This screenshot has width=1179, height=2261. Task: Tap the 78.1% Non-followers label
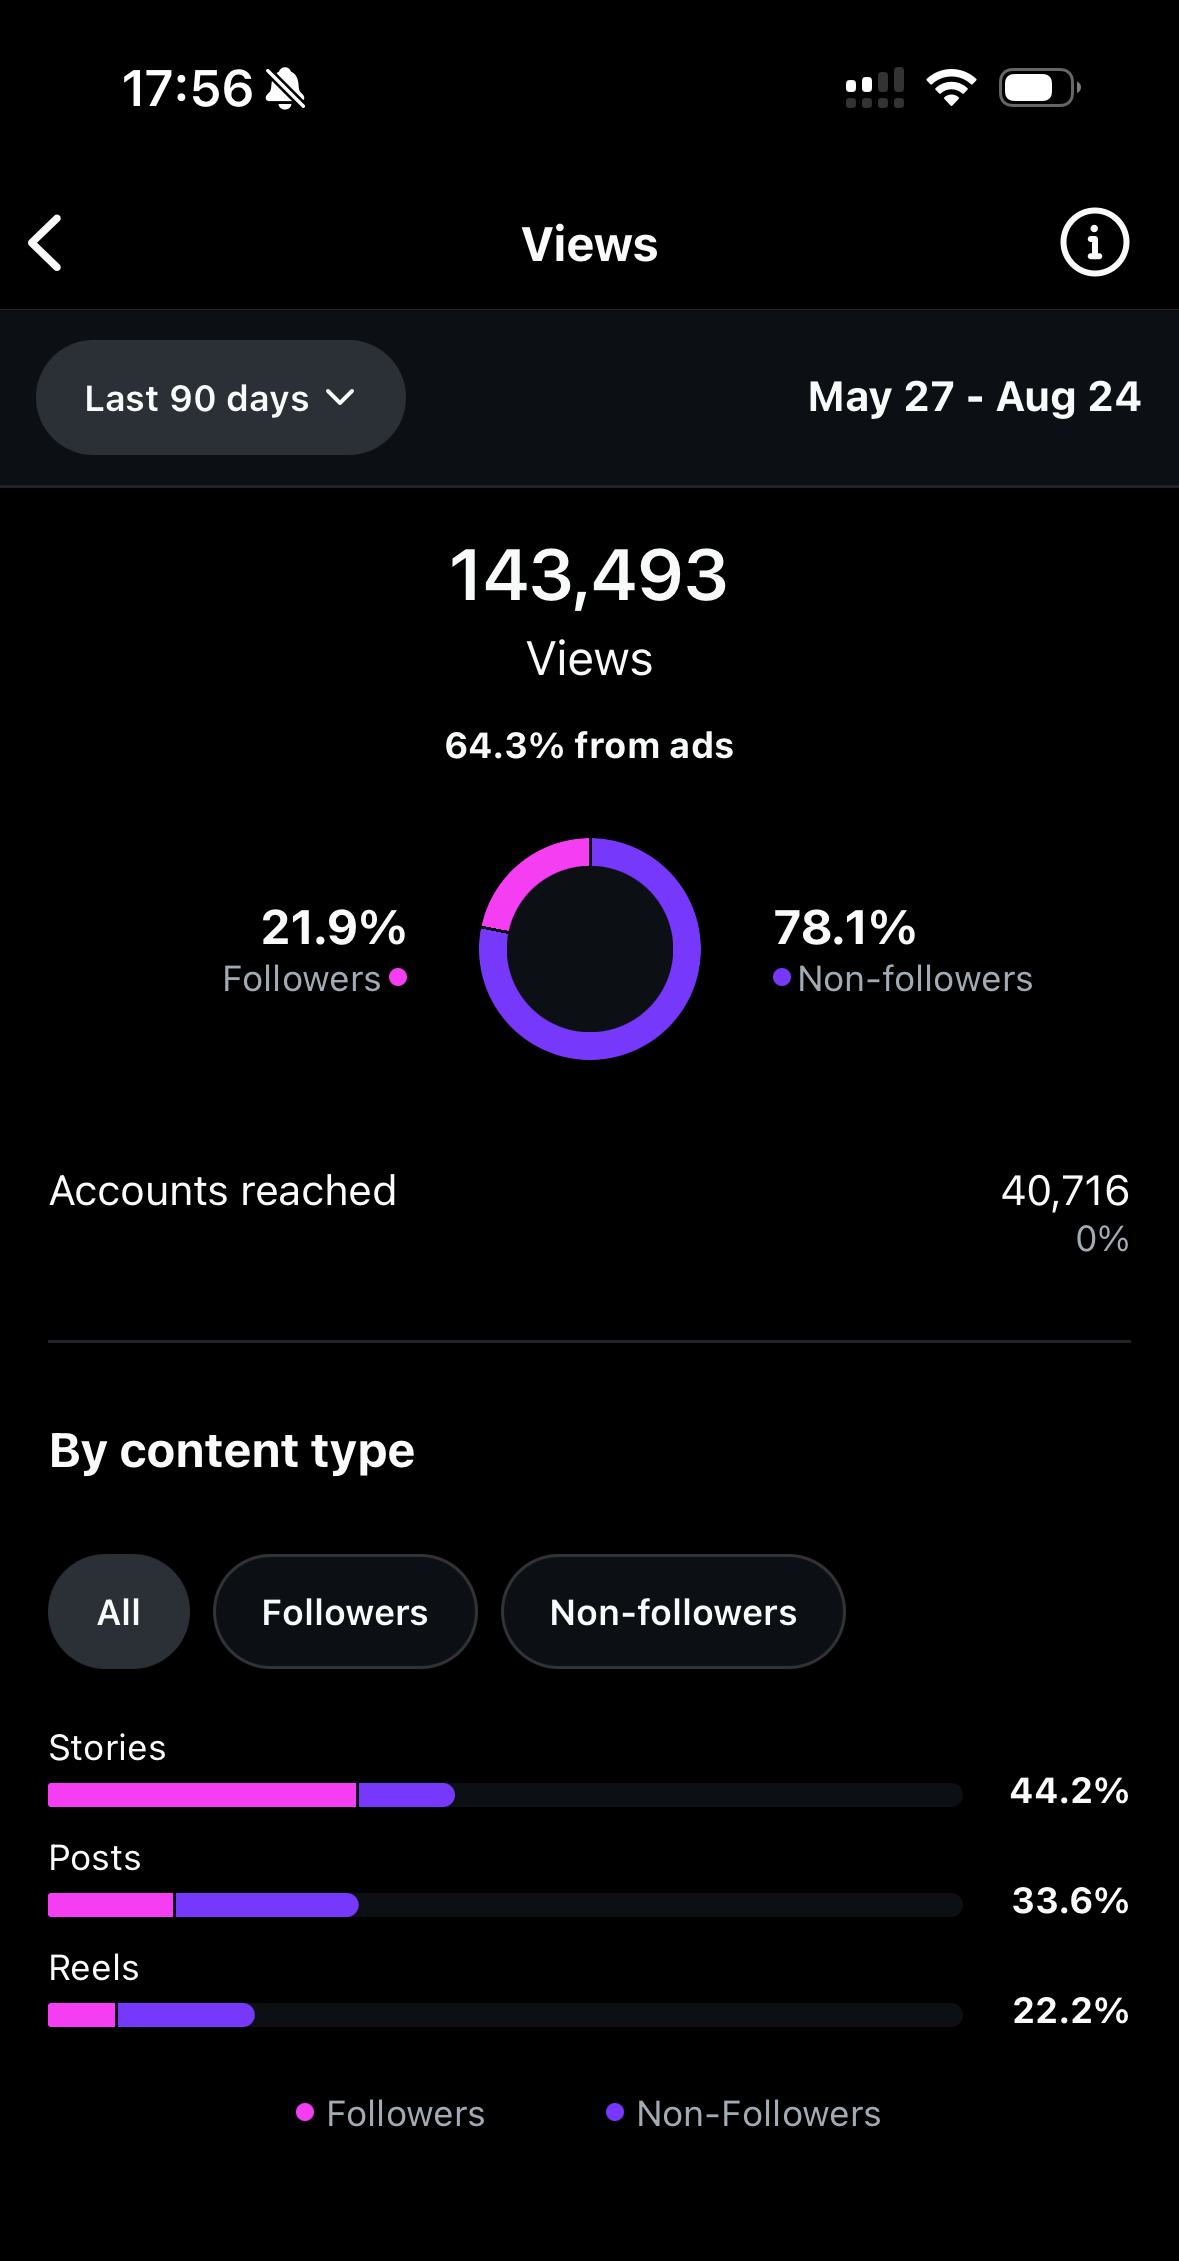pyautogui.click(x=903, y=950)
